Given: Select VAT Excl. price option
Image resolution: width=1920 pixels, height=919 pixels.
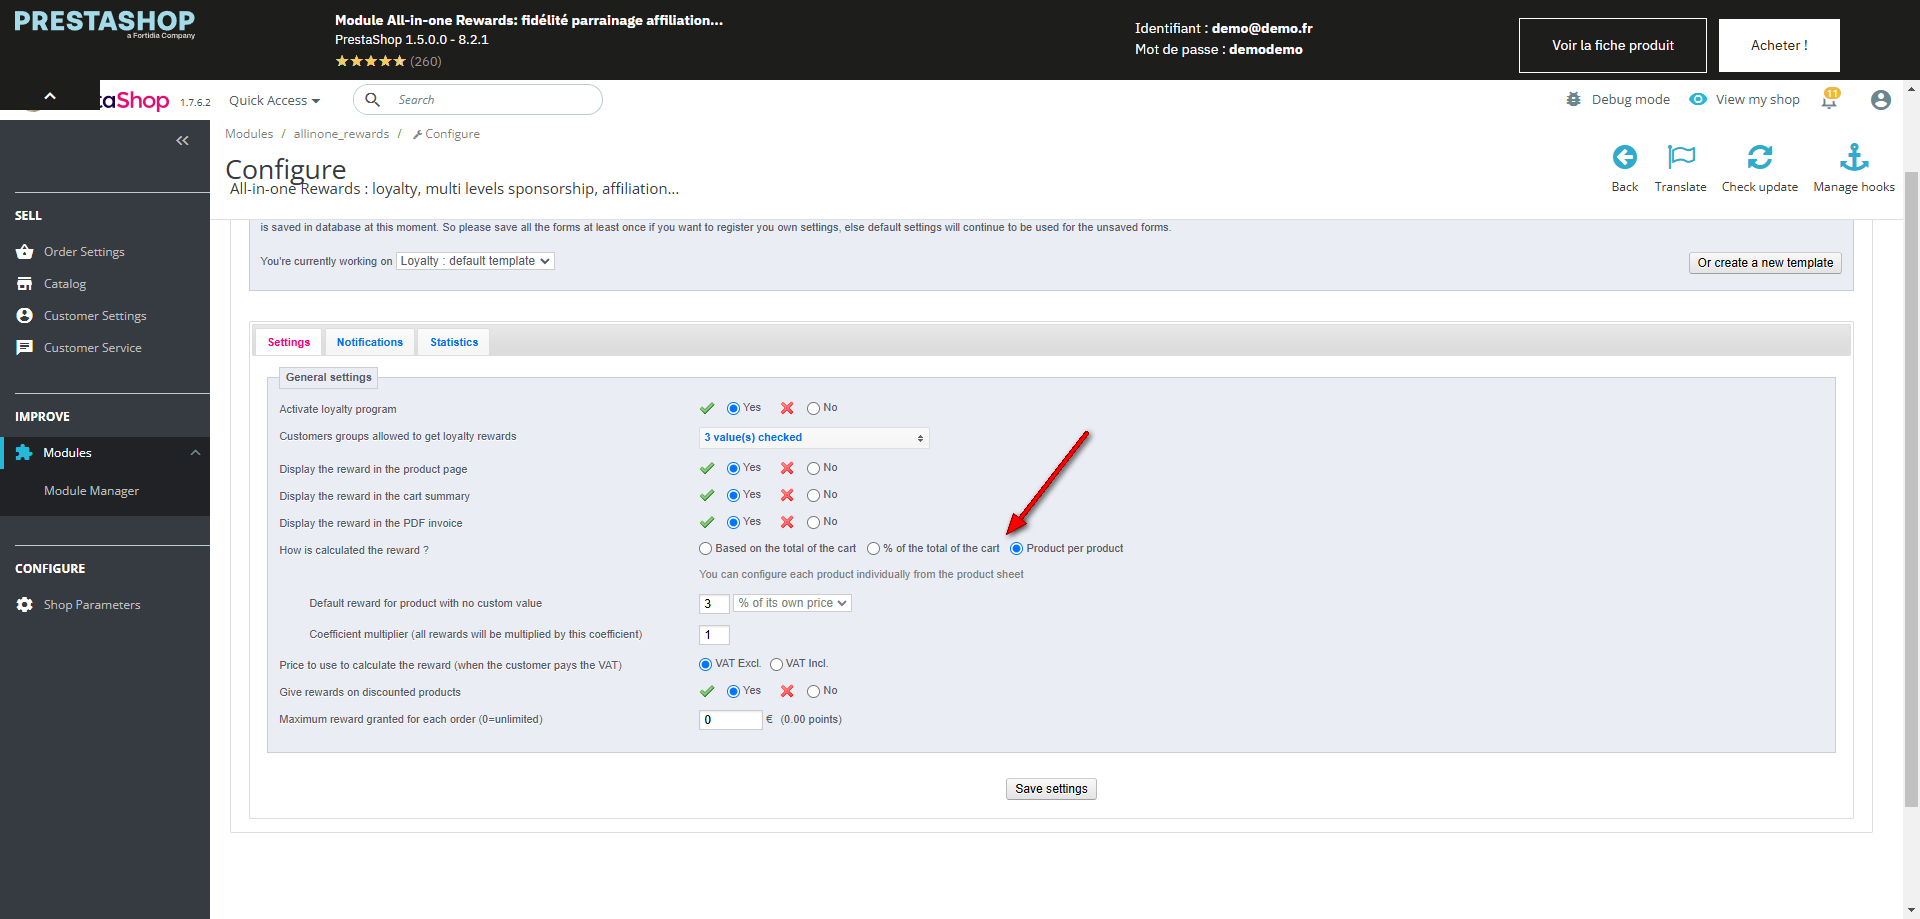Looking at the screenshot, I should 705,664.
